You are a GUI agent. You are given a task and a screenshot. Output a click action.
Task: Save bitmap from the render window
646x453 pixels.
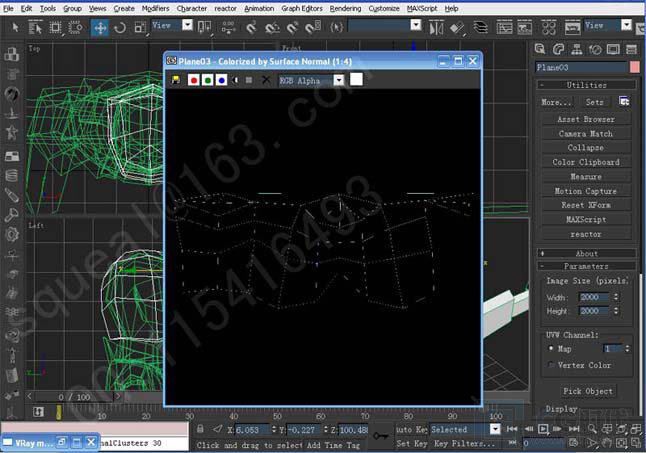point(176,80)
